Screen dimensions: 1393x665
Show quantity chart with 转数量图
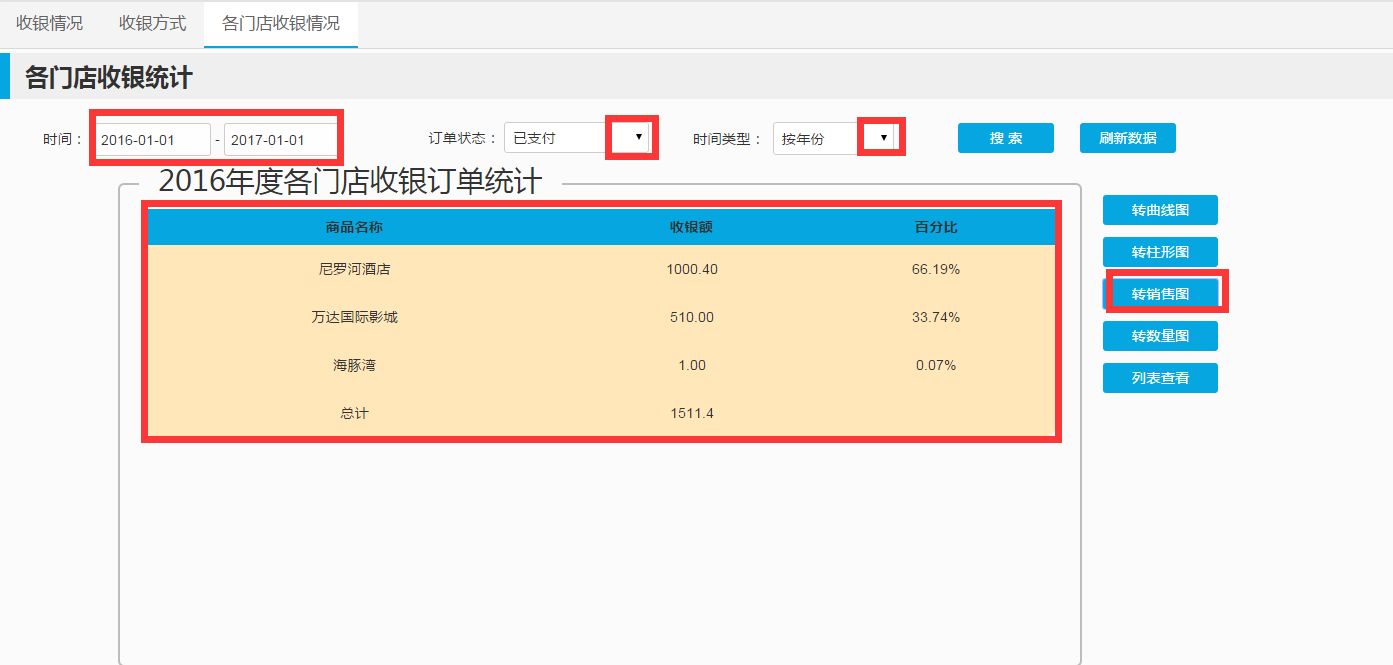[1160, 336]
